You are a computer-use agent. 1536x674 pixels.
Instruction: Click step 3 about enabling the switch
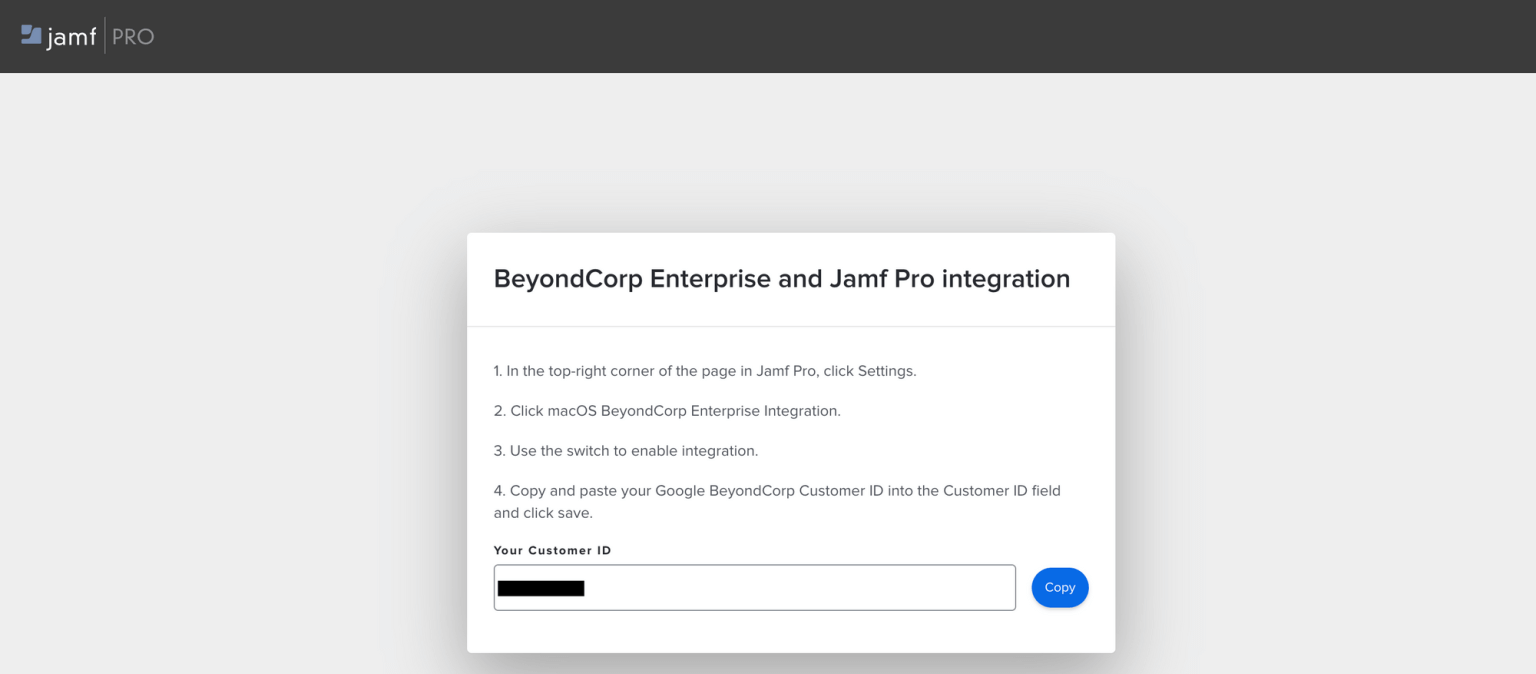click(x=625, y=450)
